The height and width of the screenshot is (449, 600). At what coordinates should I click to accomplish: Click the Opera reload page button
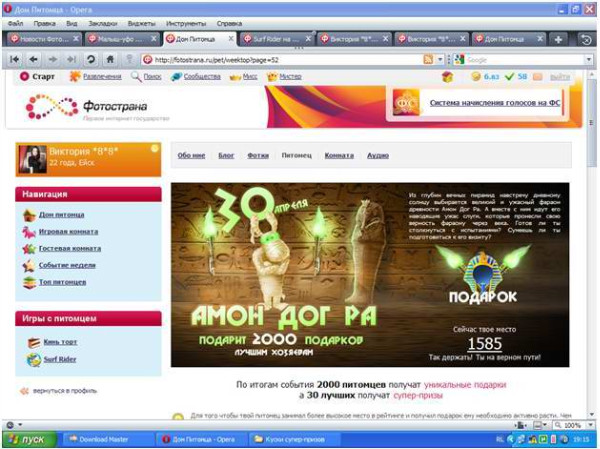[x=90, y=59]
